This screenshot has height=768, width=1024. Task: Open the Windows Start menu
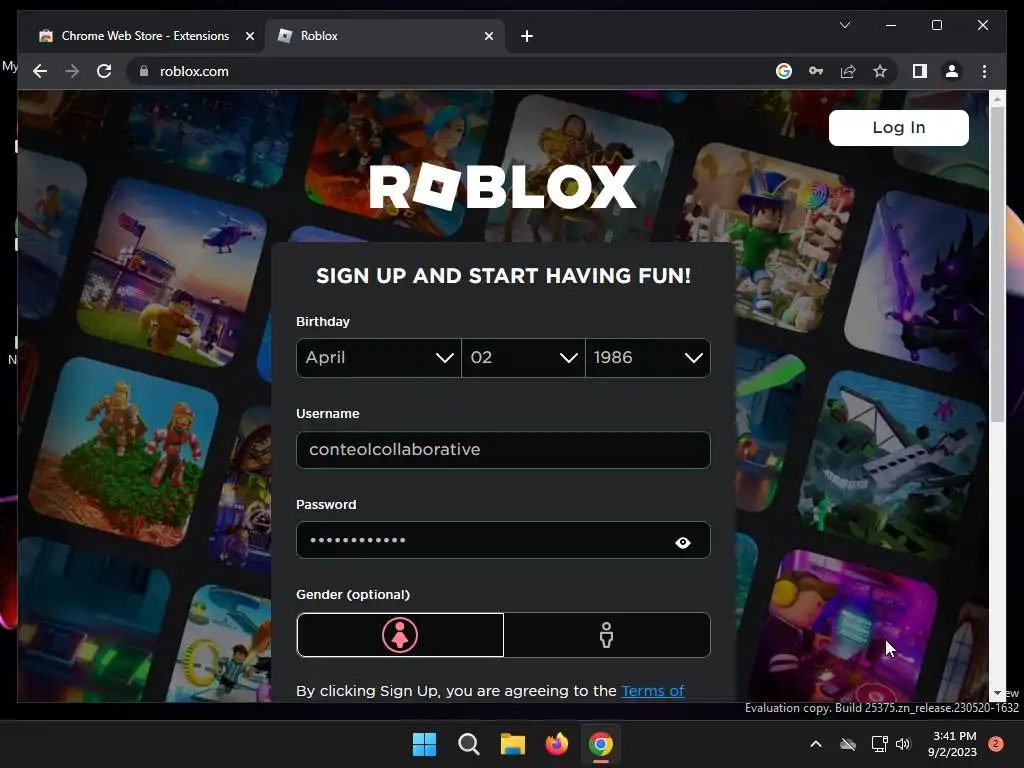coord(424,744)
